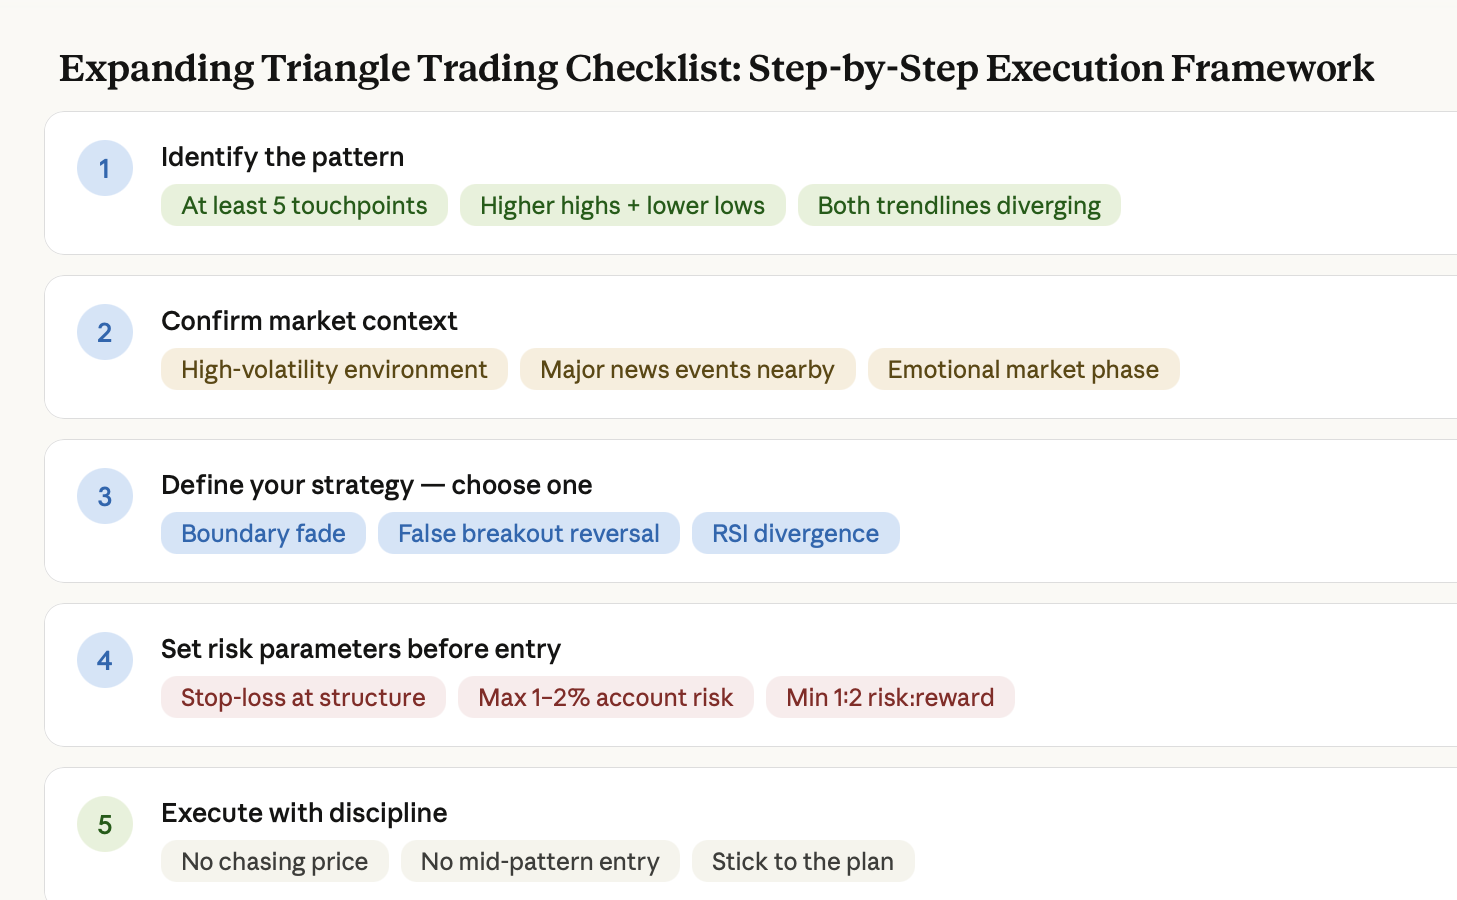This screenshot has height=900, width=1457.
Task: Select 'Max 1–2% account risk' tag
Action: [605, 697]
